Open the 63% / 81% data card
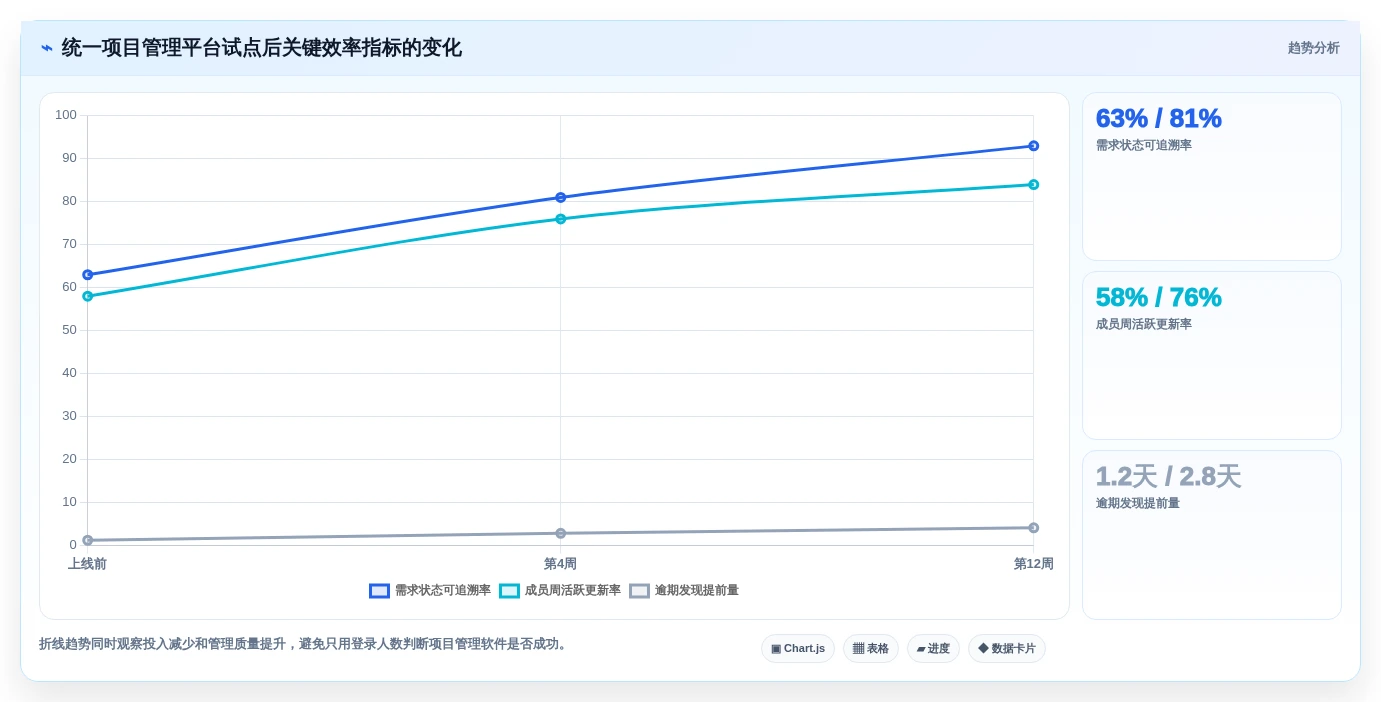Viewport: 1381px width, 702px height. (1212, 177)
